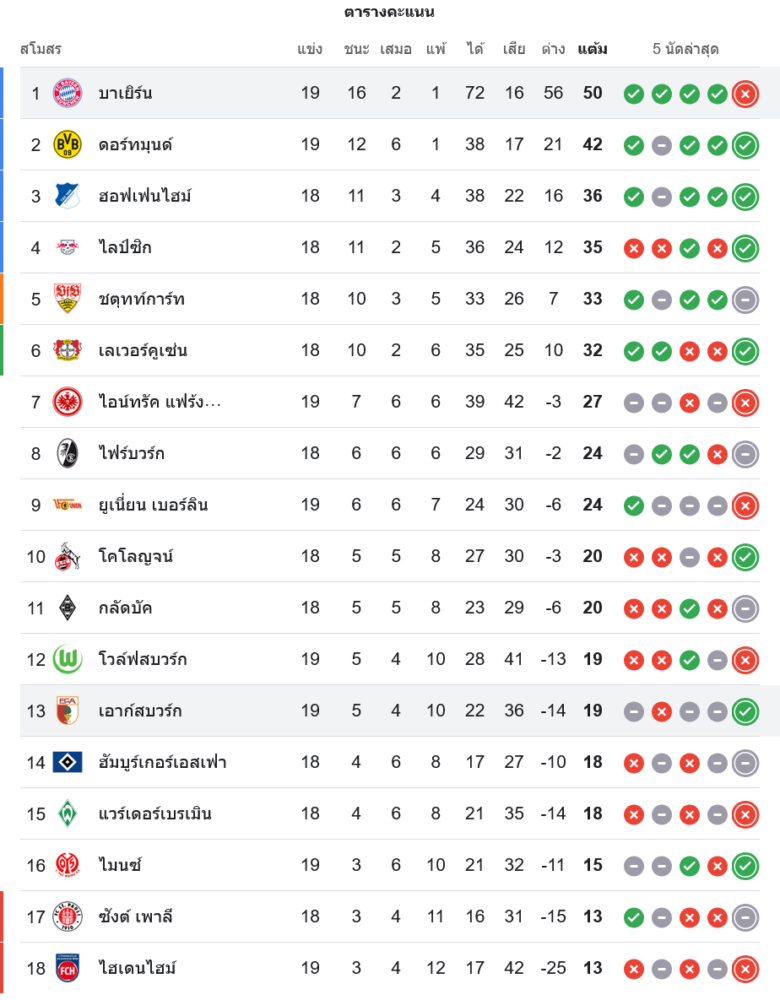Click the Hamburger SV diamond logo
This screenshot has height=1000, width=780.
67,762
